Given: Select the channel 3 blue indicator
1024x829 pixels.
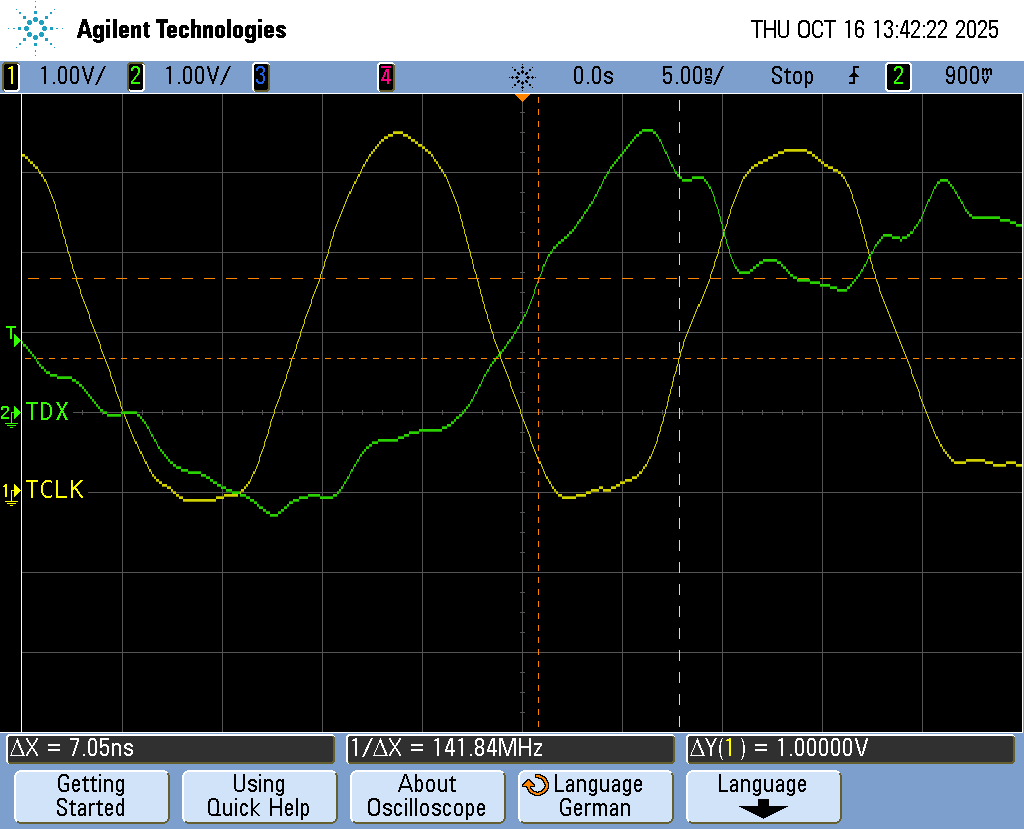Looking at the screenshot, I should click(x=261, y=76).
